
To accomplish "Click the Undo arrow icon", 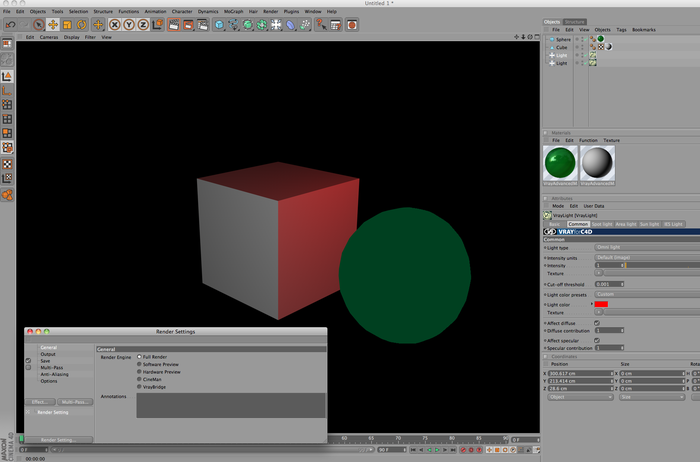I will click(x=10, y=25).
